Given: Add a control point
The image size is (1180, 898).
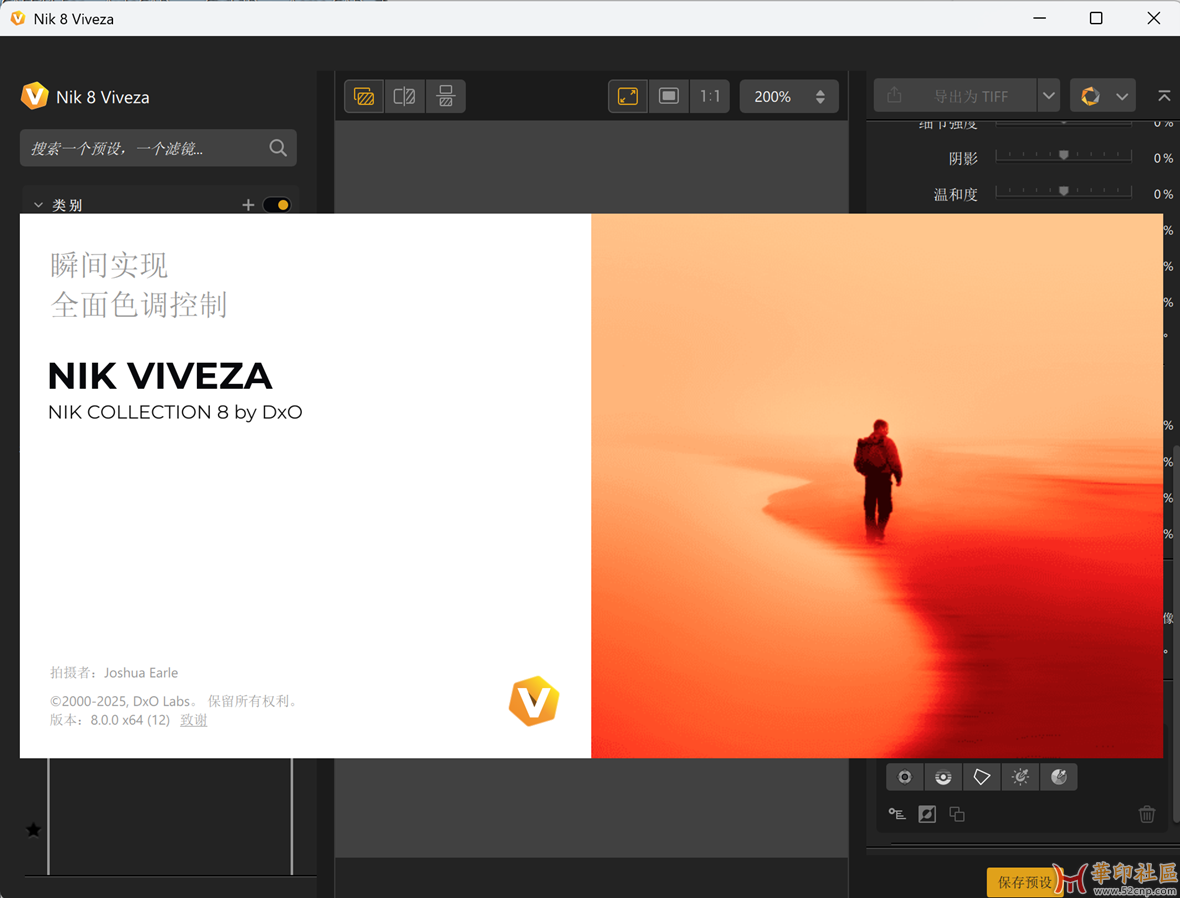Looking at the screenshot, I should 905,777.
